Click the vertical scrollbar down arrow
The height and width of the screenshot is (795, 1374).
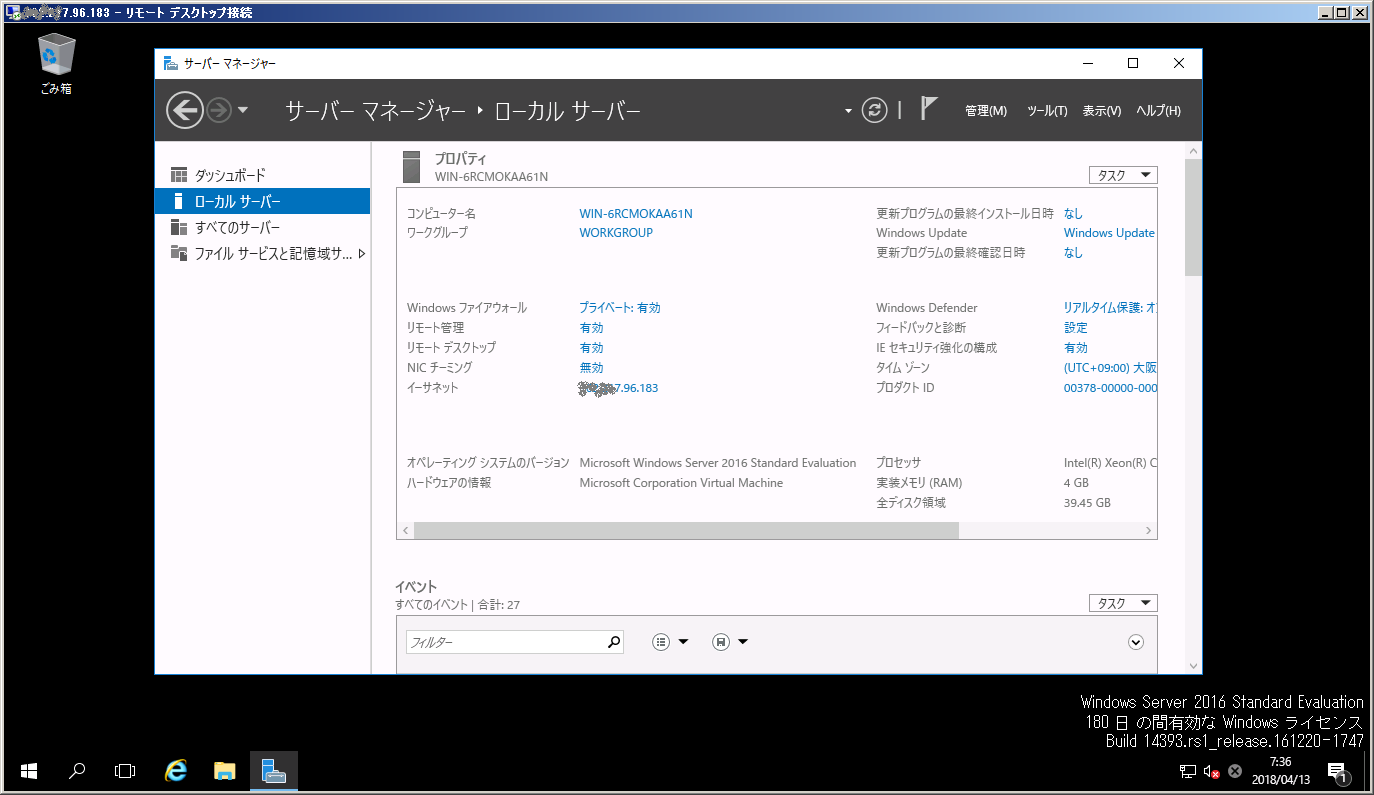click(1193, 665)
